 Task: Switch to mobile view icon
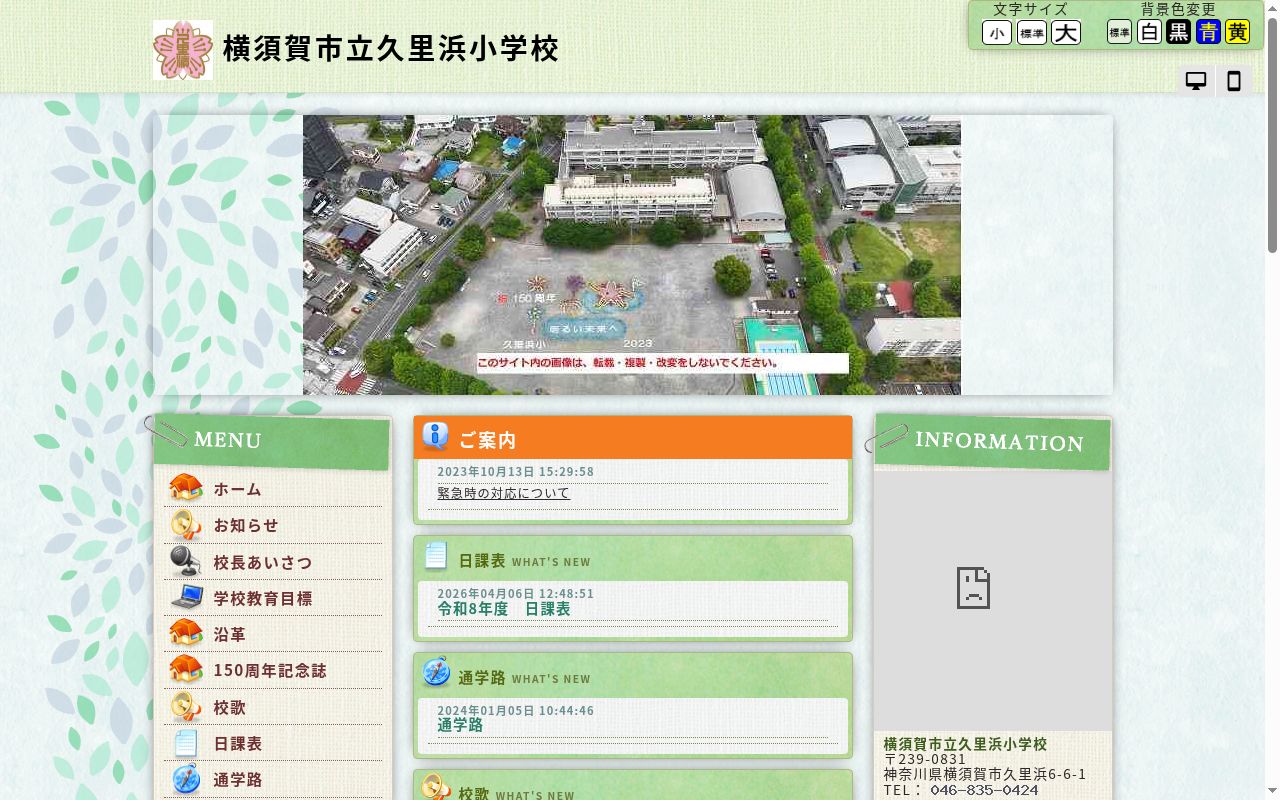(x=1234, y=82)
